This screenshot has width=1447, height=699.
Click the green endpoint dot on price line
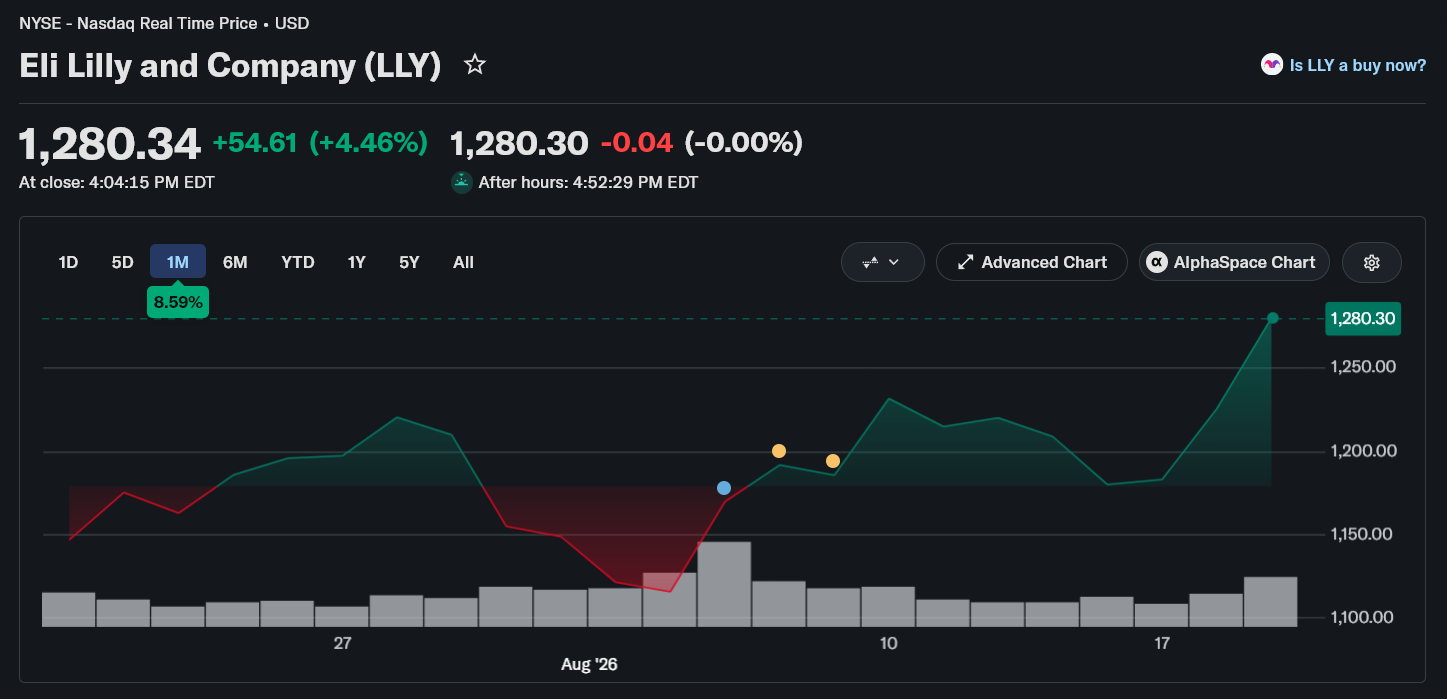point(1273,318)
